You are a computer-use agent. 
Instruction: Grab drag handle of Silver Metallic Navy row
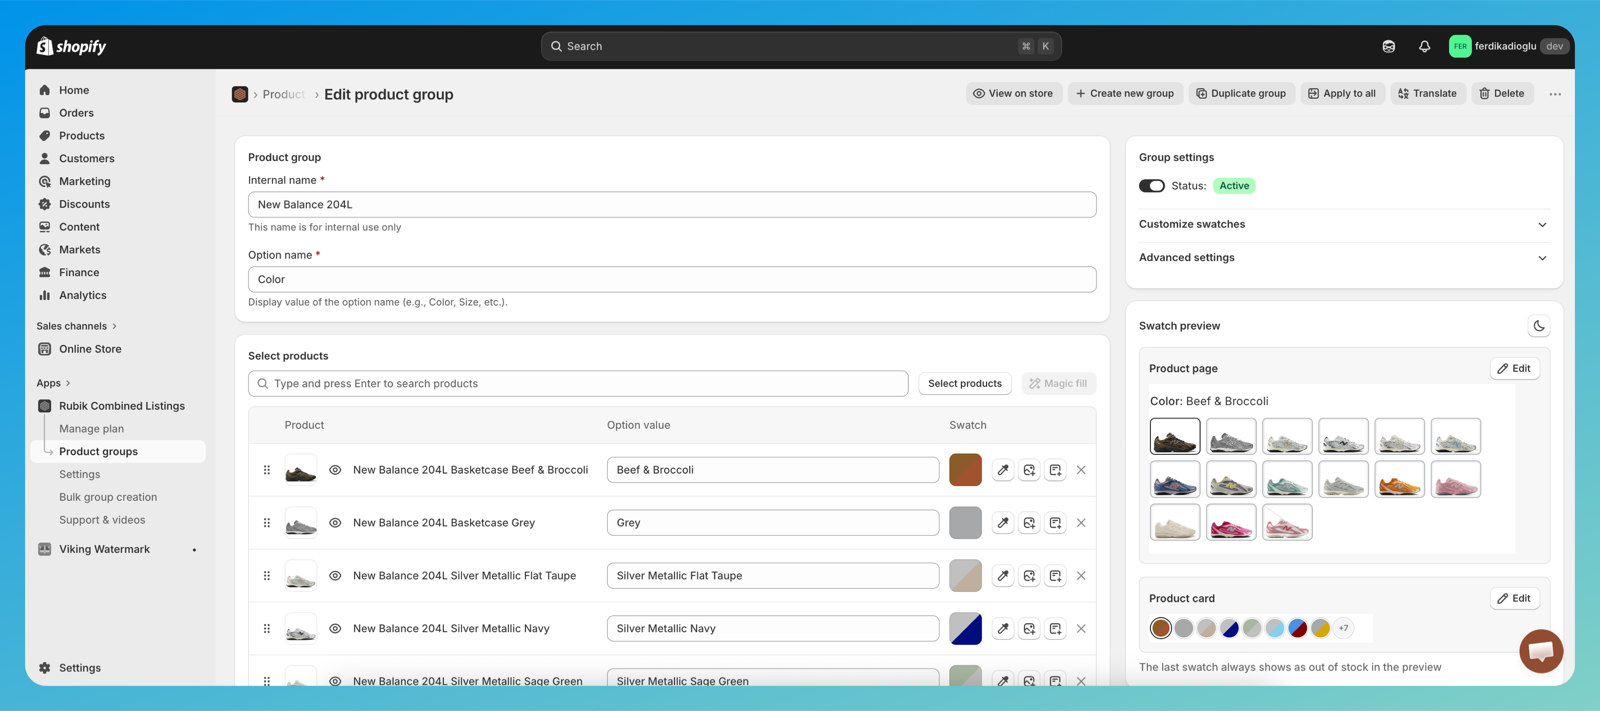[267, 629]
